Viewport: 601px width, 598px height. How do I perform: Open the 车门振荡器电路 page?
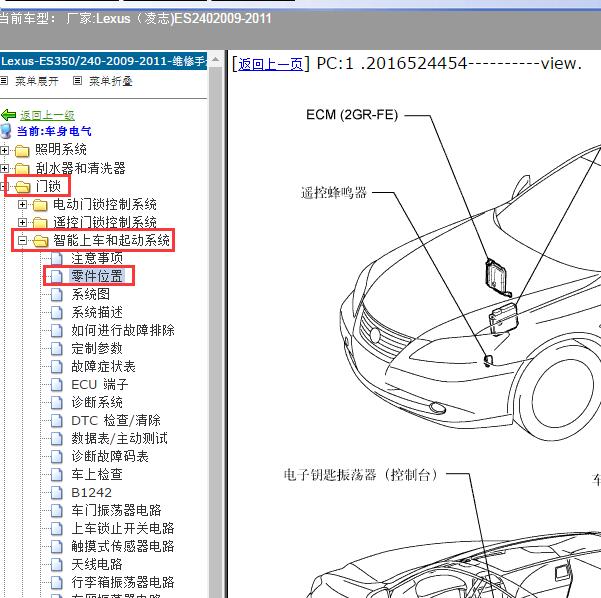point(117,510)
